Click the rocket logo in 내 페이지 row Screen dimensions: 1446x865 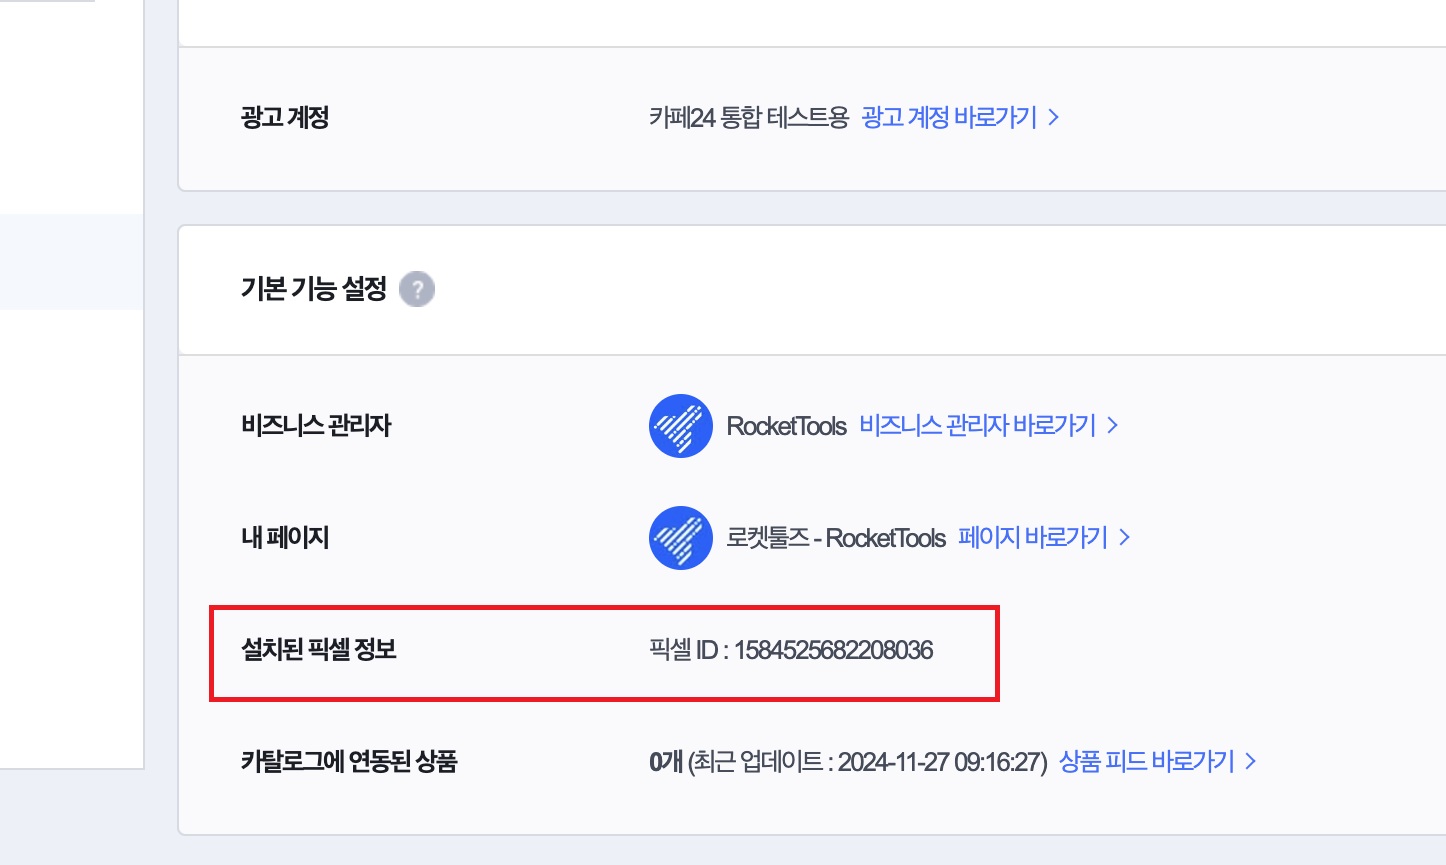pos(681,537)
